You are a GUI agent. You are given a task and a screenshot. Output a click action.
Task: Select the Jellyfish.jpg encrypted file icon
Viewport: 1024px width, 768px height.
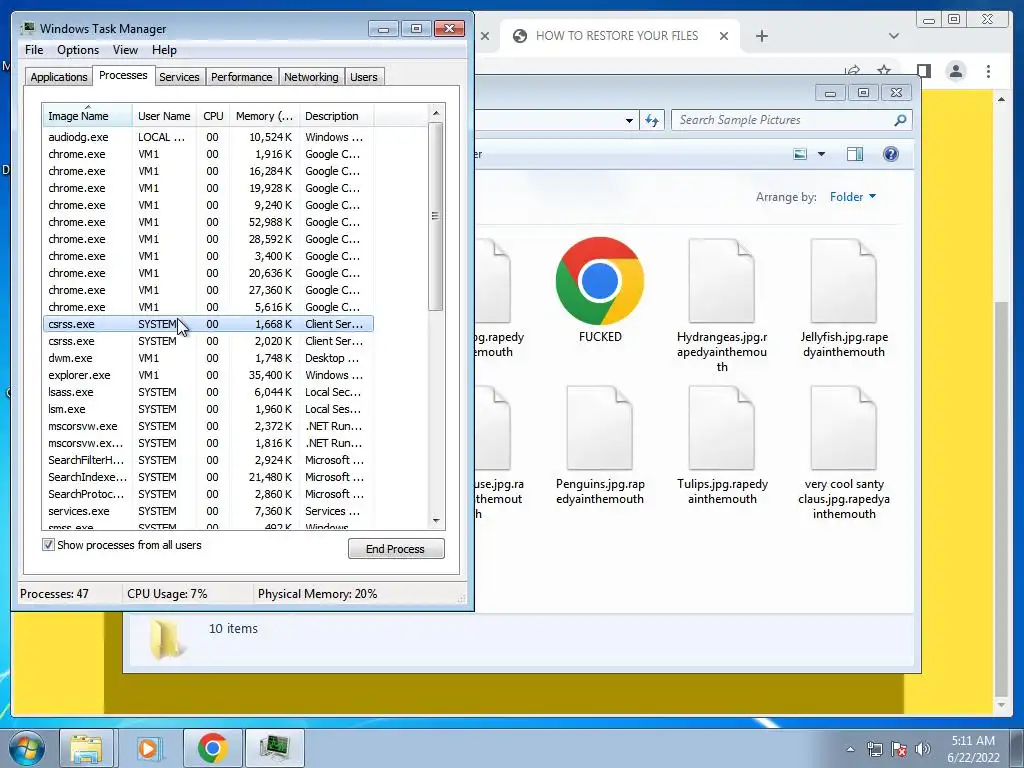point(844,281)
